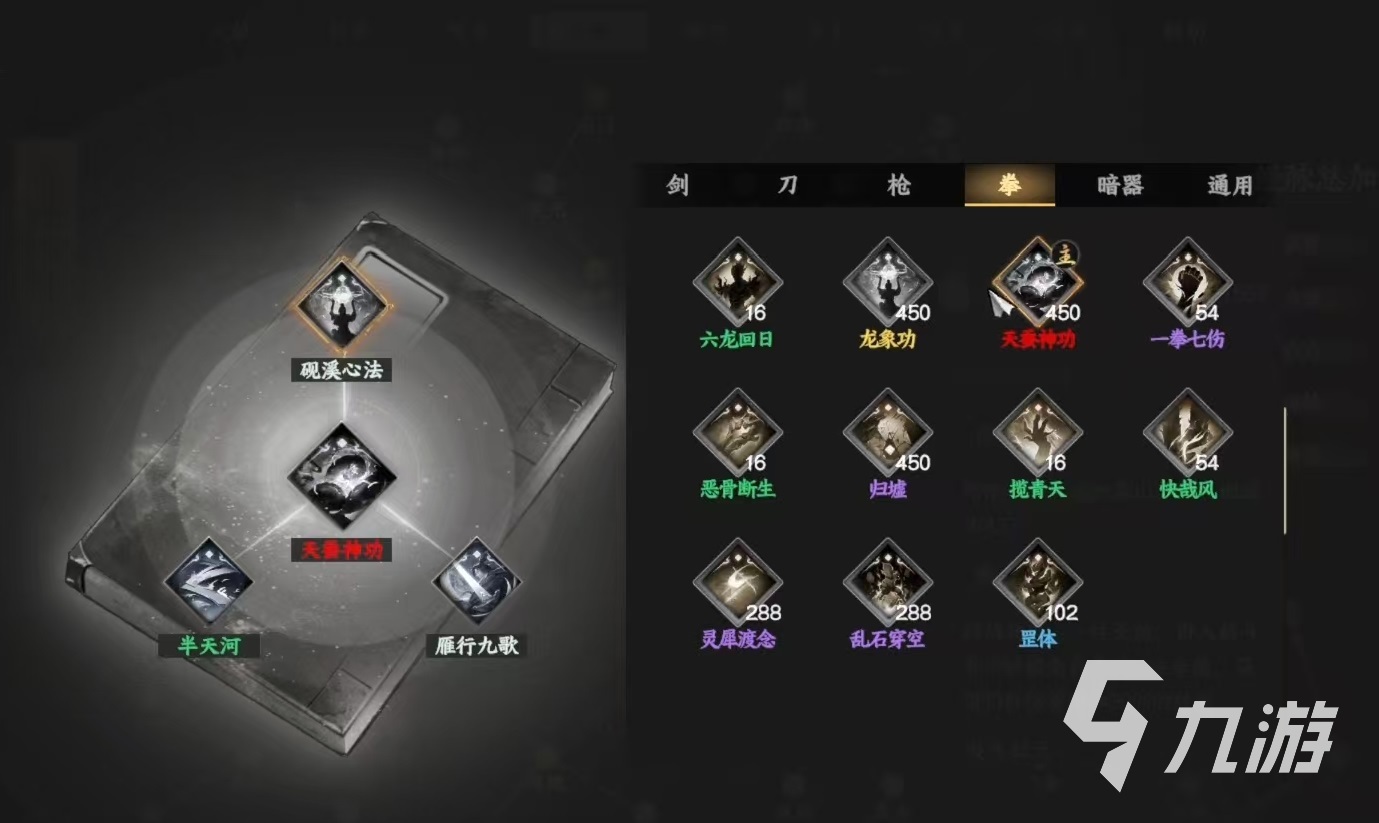Choose the 恶骨断生 skill icon
This screenshot has height=823, width=1379.
click(737, 434)
